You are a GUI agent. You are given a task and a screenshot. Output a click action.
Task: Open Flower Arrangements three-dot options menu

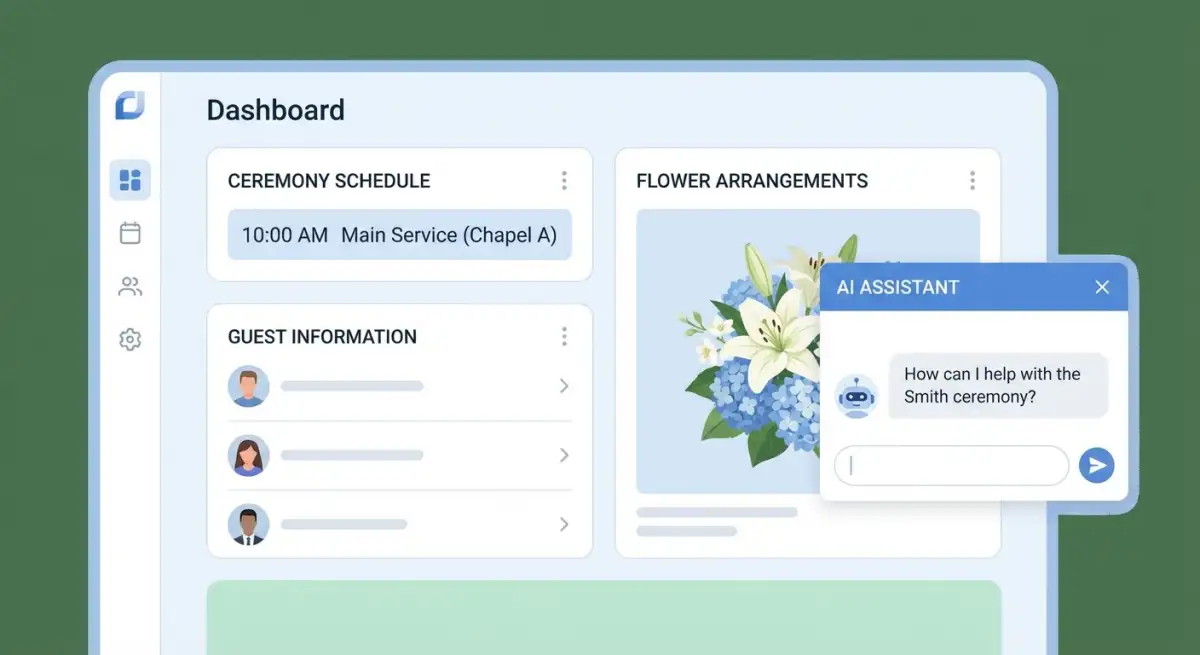pos(972,181)
